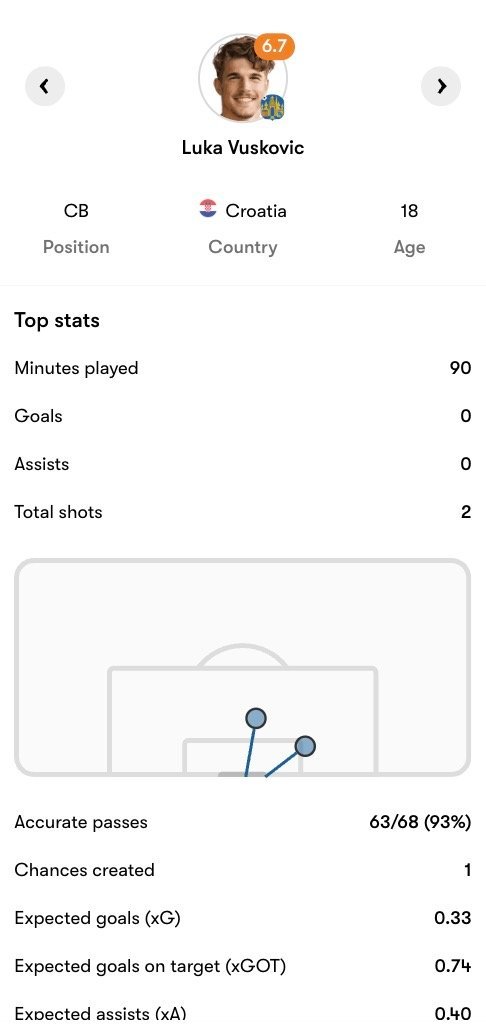Tap the goal line on the shot map
This screenshot has width=486, height=1034.
(243, 774)
